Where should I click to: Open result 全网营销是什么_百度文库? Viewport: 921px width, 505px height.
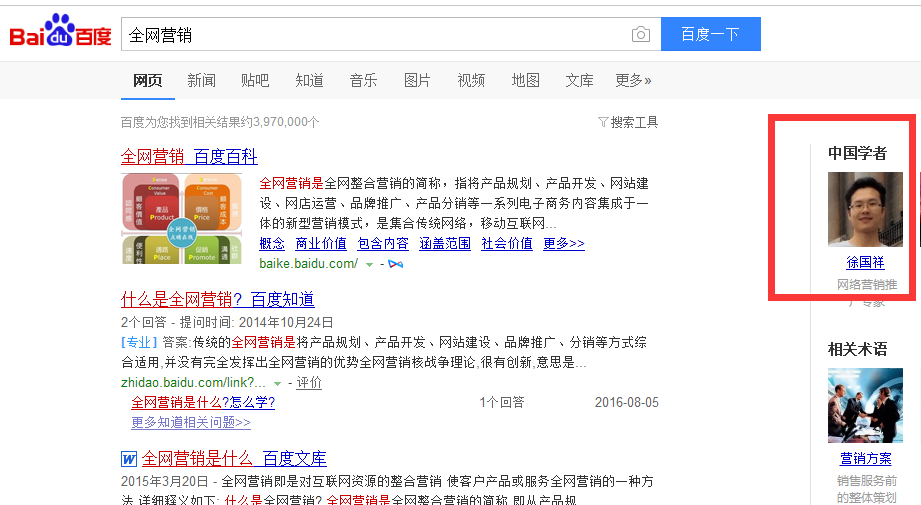(x=234, y=459)
